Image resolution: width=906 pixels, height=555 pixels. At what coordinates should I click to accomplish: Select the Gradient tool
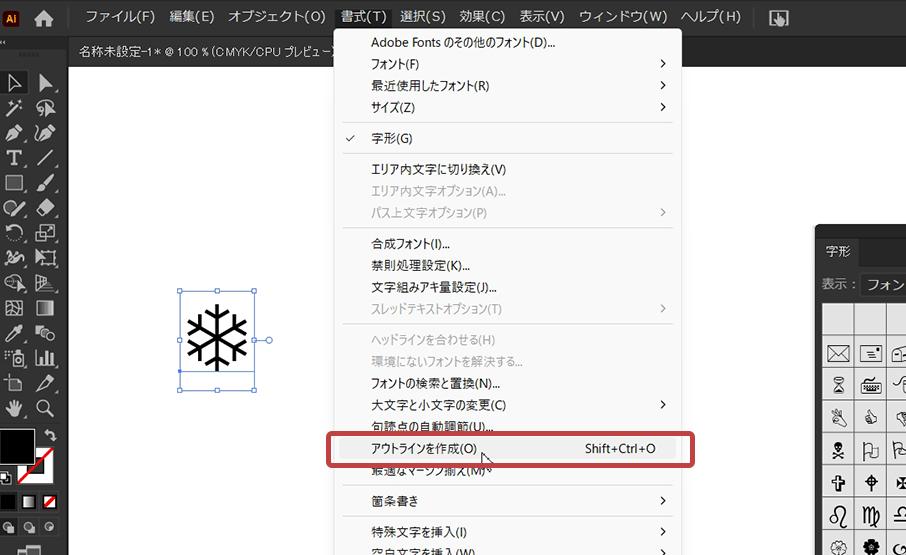coord(45,308)
